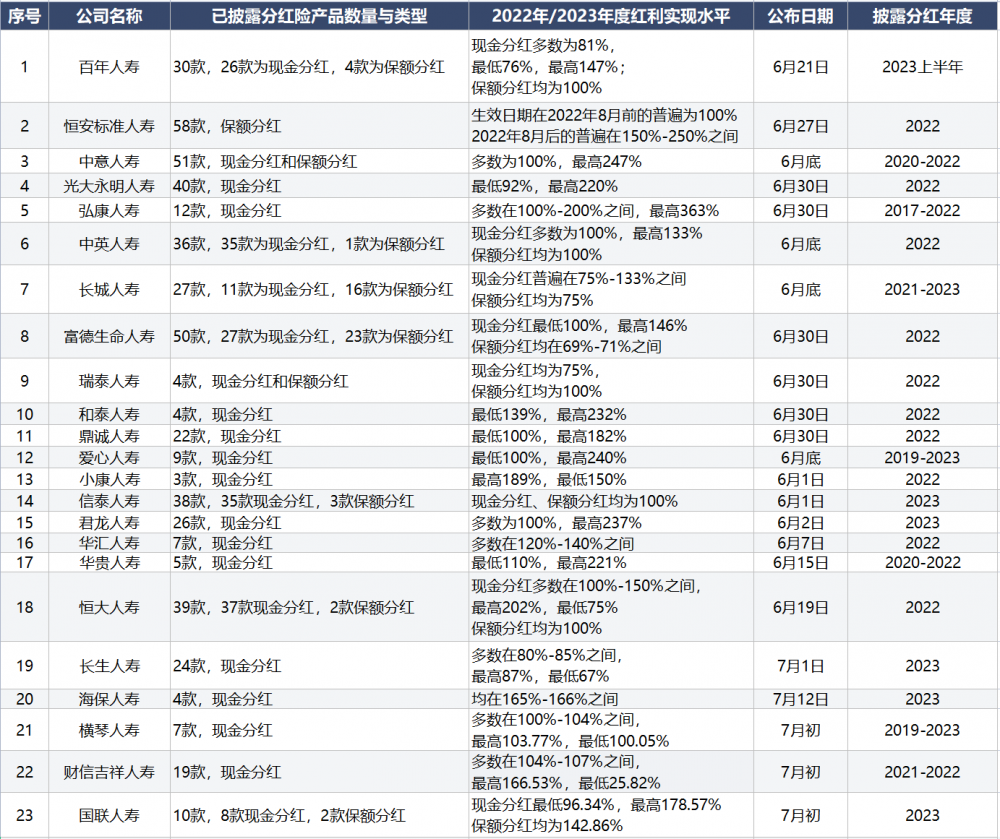Click the 和泰人寿 cell
The height and width of the screenshot is (839, 1000).
(109, 414)
